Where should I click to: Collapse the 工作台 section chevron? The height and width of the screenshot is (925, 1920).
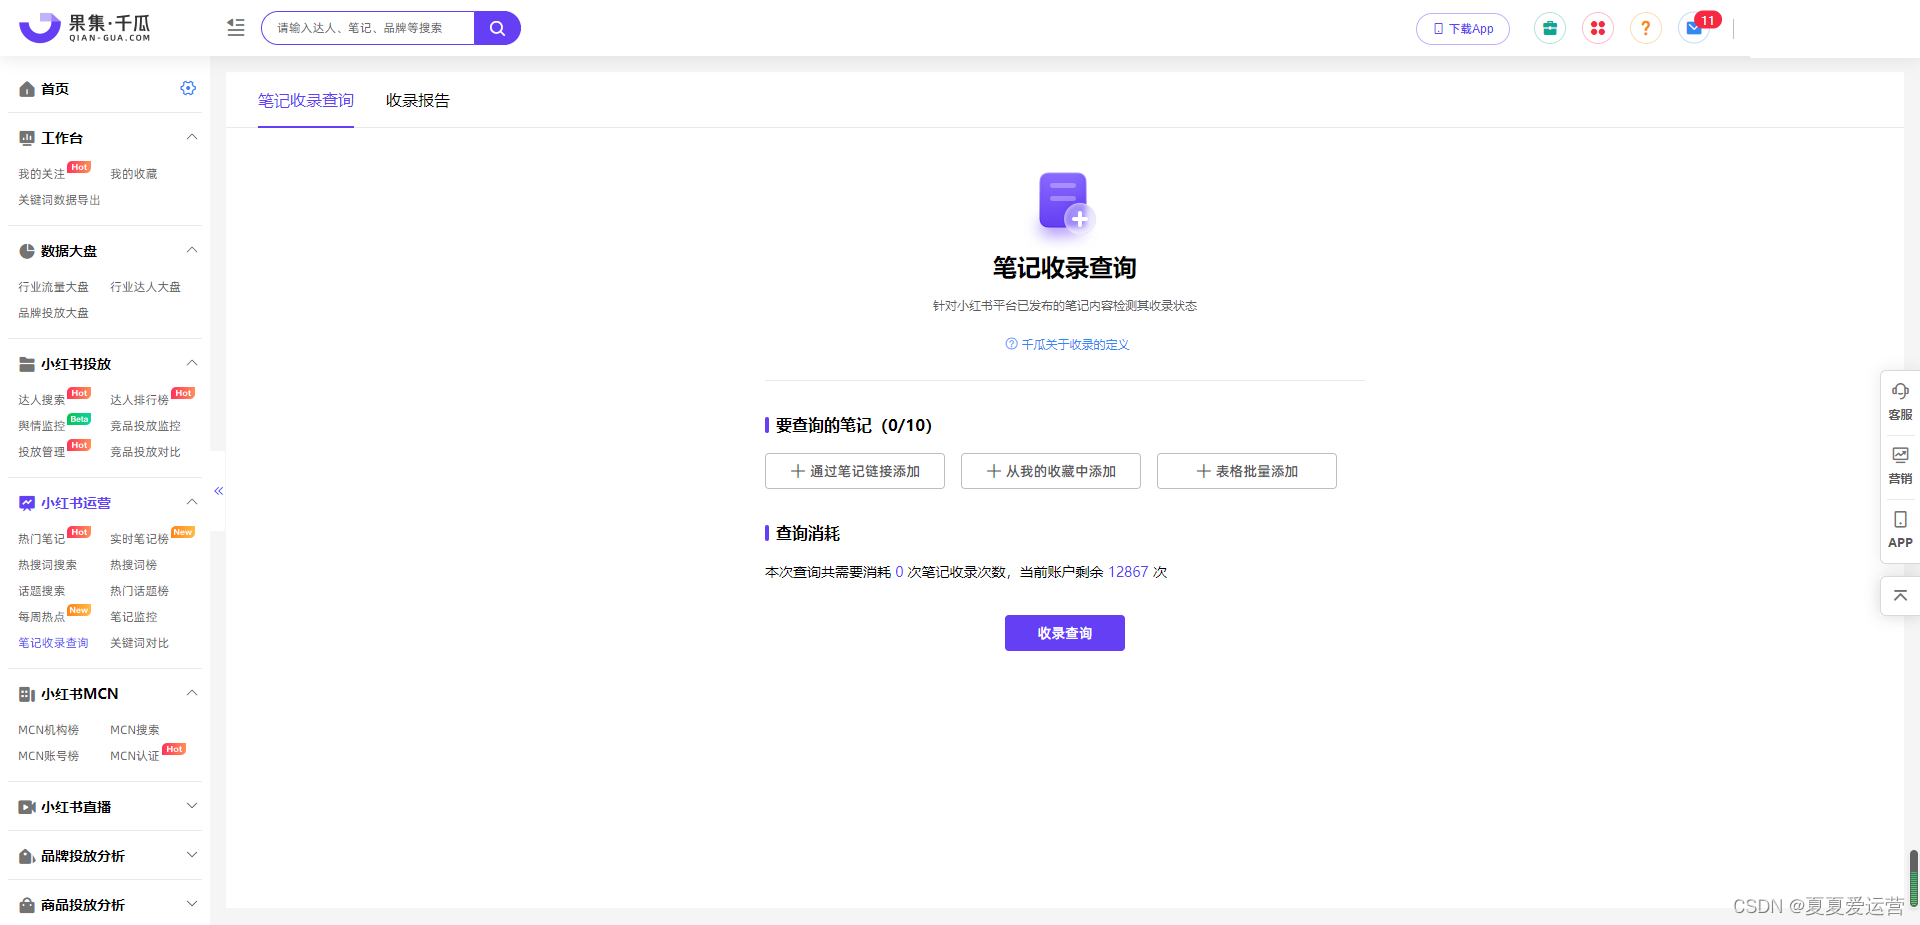(192, 137)
